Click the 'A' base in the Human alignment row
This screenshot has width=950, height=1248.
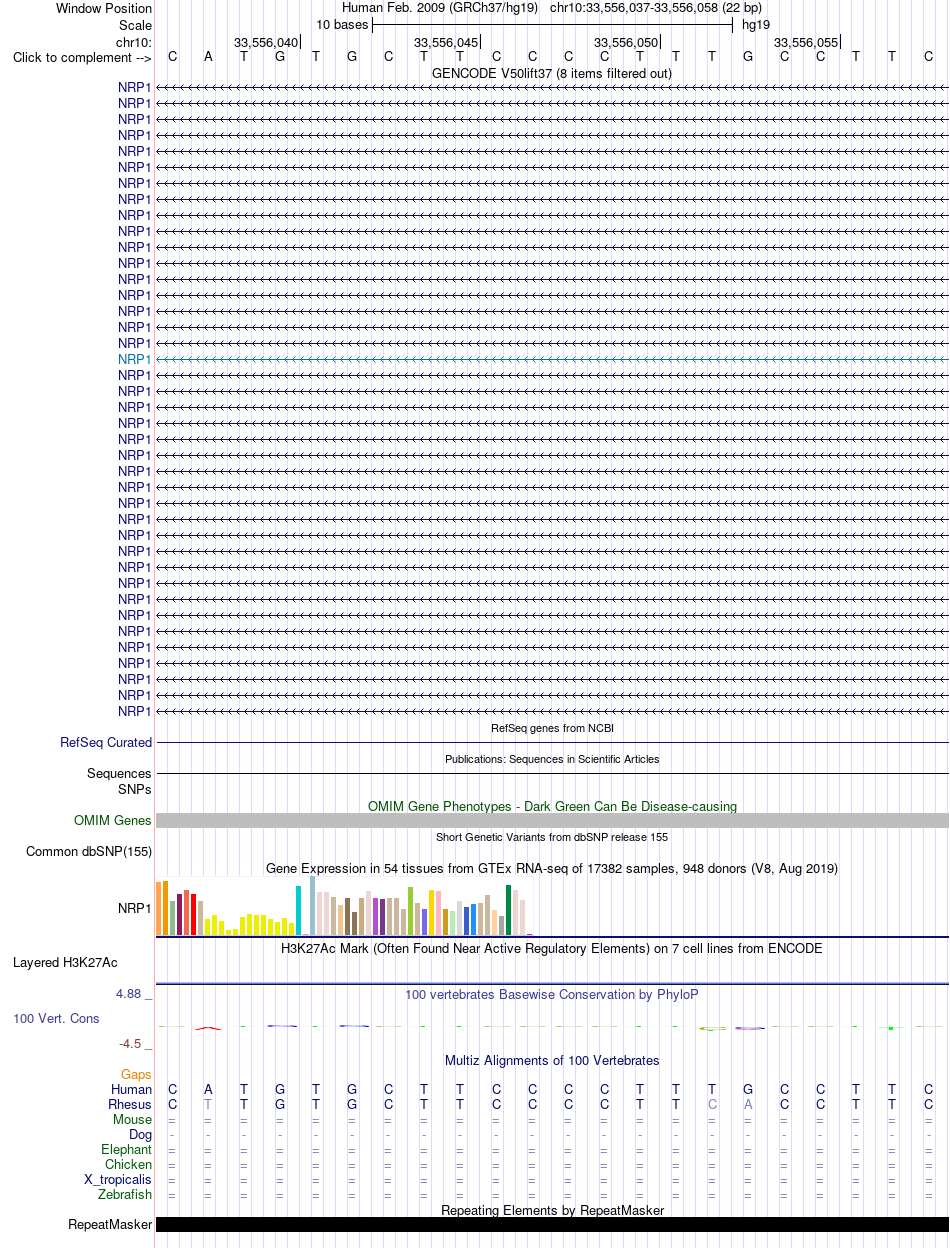tap(208, 1089)
